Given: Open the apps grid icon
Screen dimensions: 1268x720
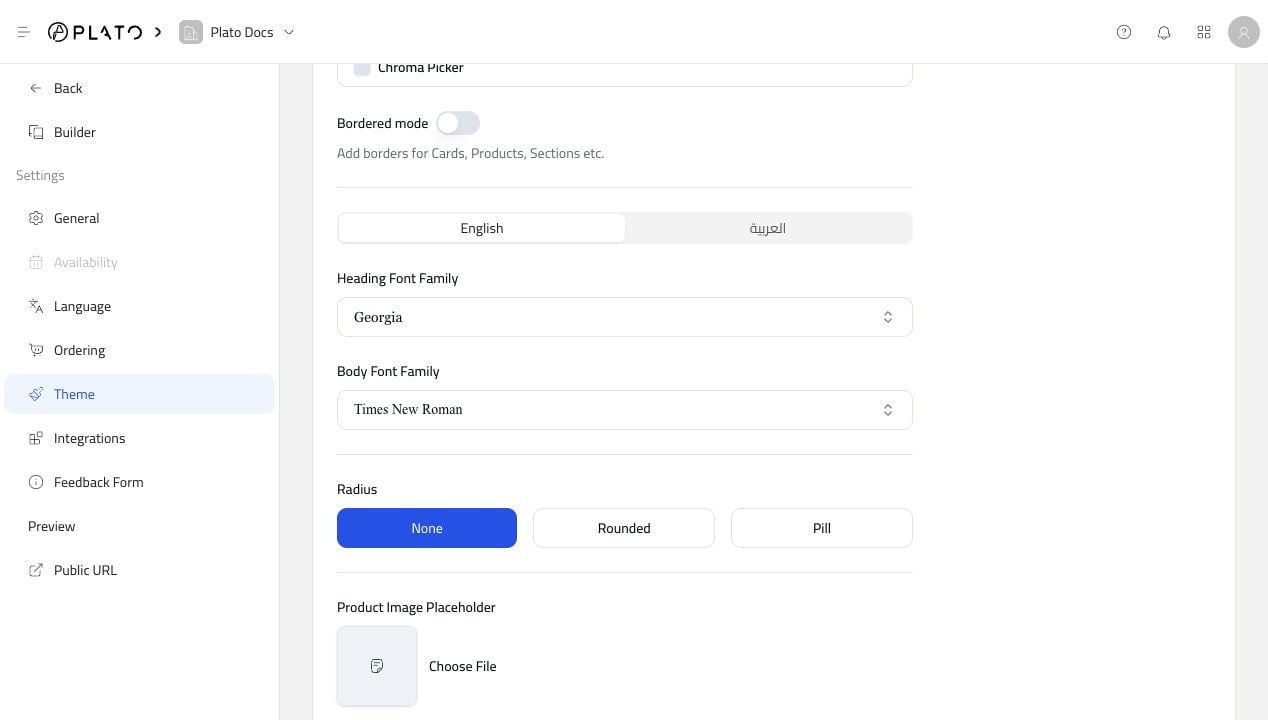Looking at the screenshot, I should 1204,32.
